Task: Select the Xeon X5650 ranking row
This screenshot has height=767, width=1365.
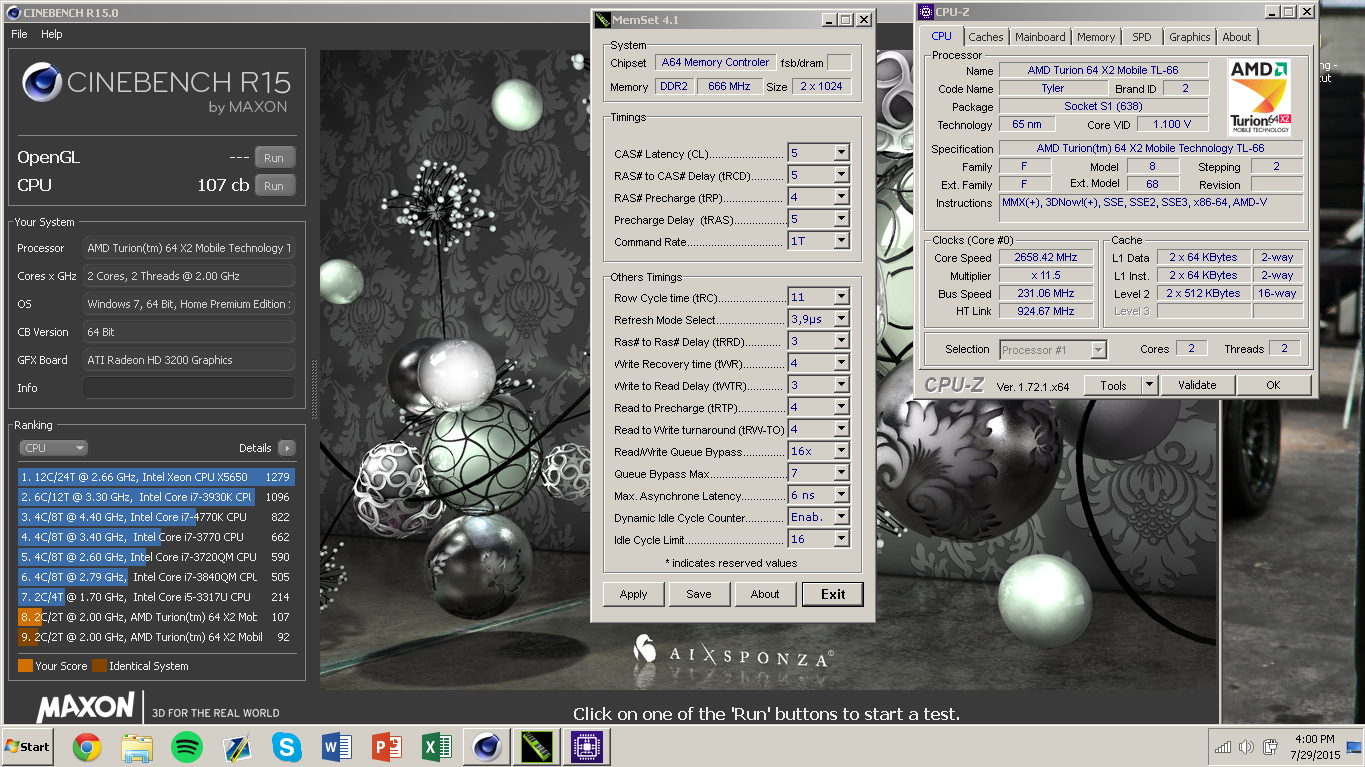Action: pyautogui.click(x=156, y=477)
